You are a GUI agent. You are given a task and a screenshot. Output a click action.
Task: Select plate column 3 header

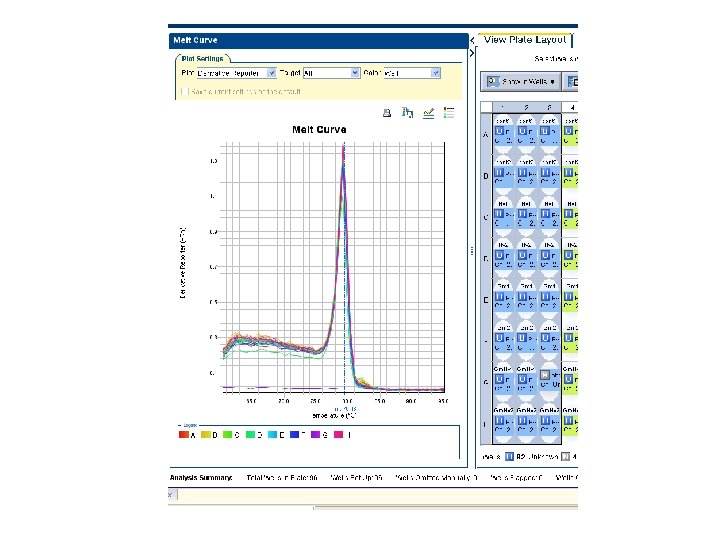549,107
